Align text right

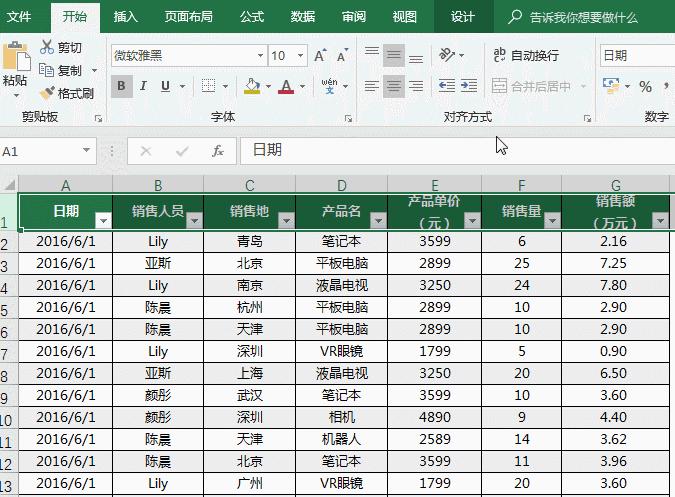(x=415, y=86)
